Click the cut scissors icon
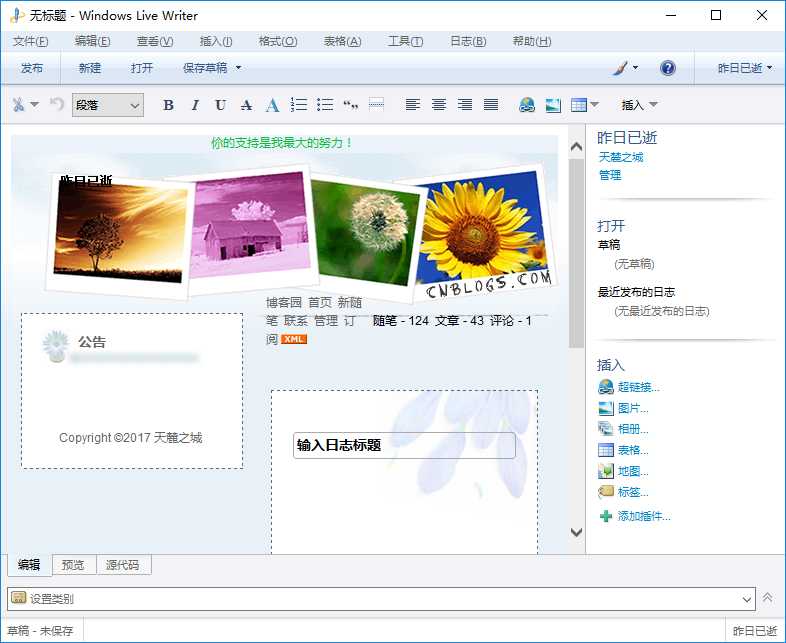Screen dimensions: 786x643 [19, 105]
